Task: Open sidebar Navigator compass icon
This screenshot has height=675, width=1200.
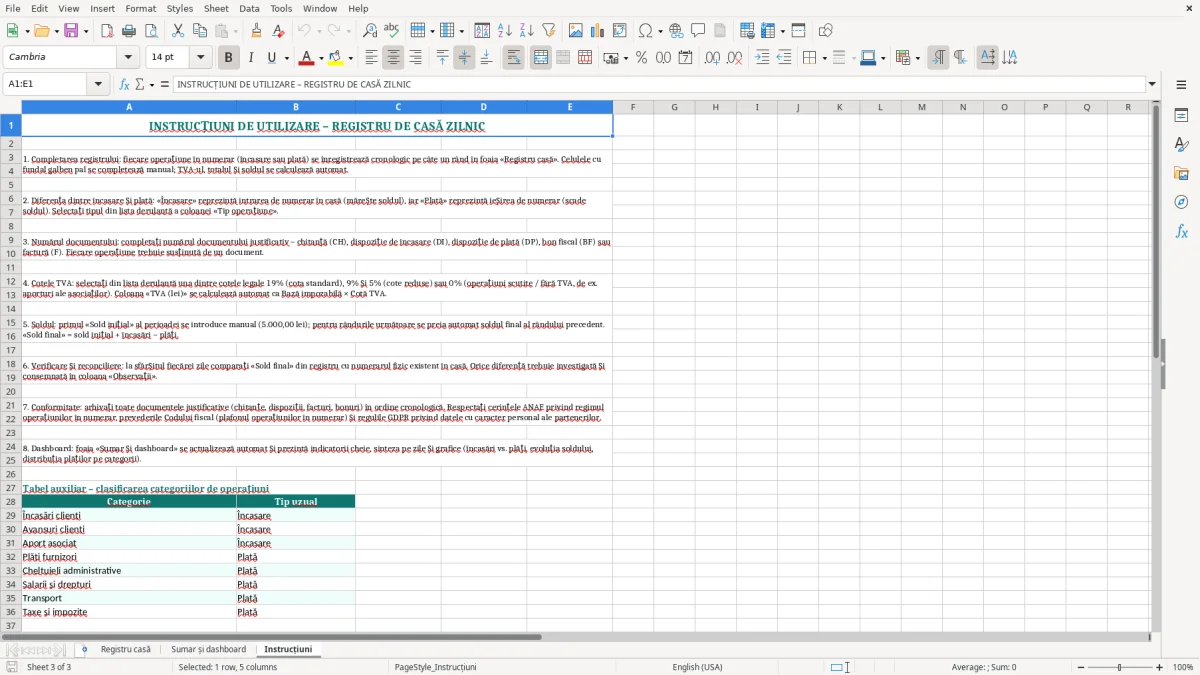Action: (1181, 202)
